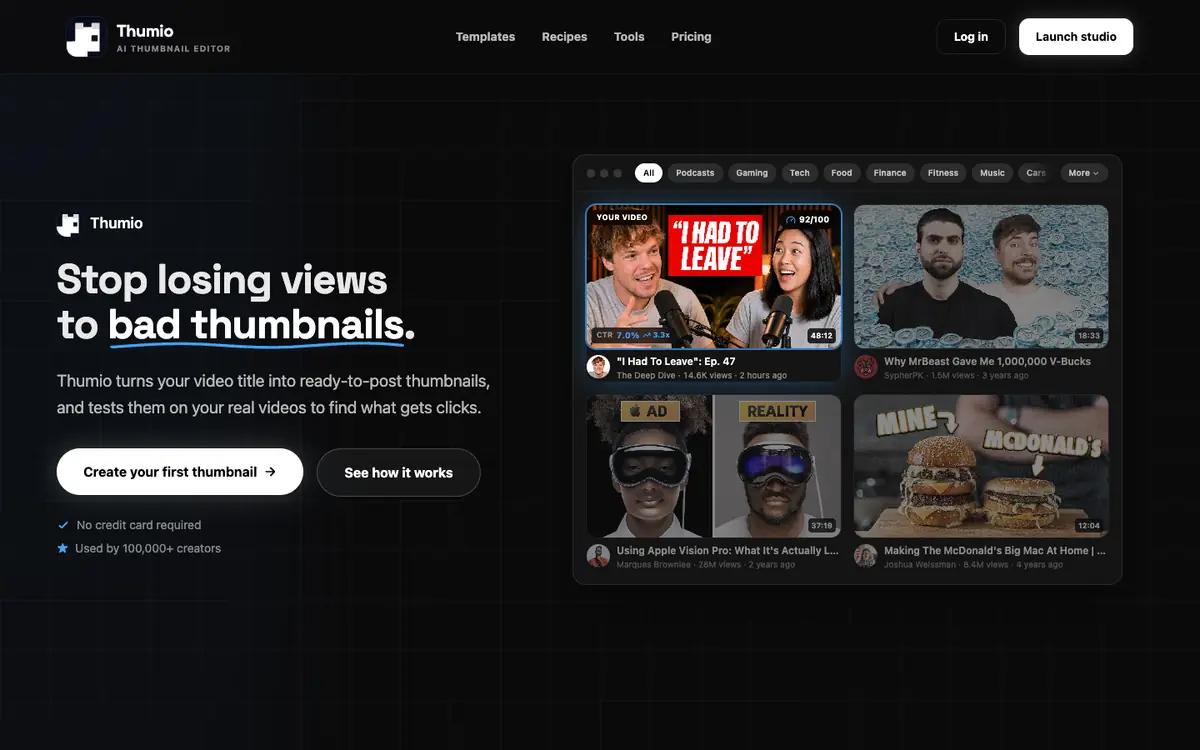Launch the studio from the header
Image resolution: width=1200 pixels, height=750 pixels.
[x=1076, y=37]
